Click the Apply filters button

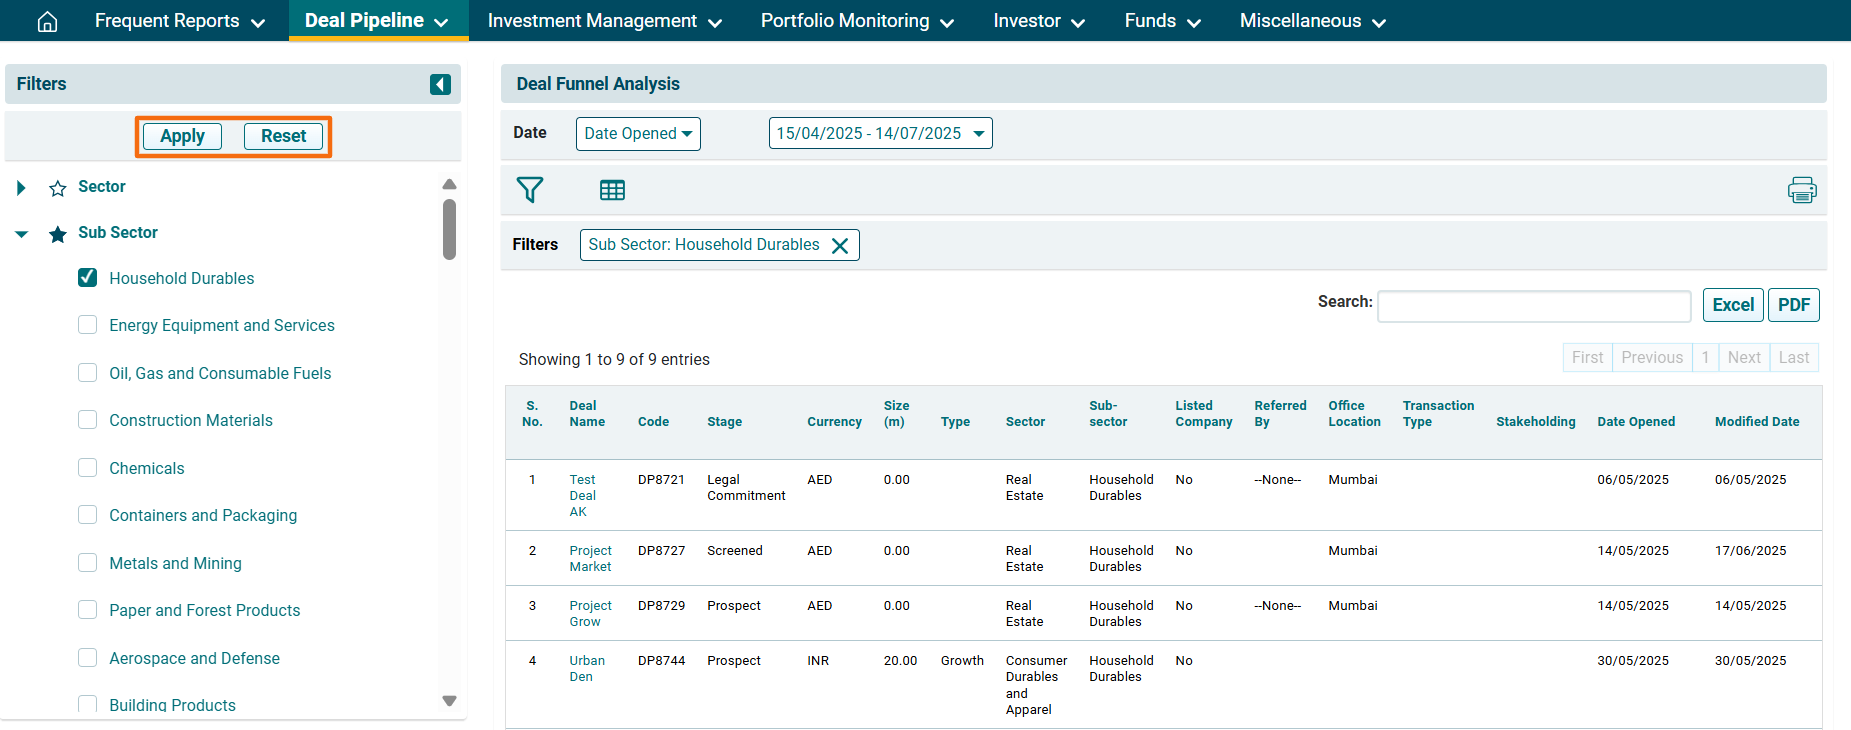click(182, 136)
